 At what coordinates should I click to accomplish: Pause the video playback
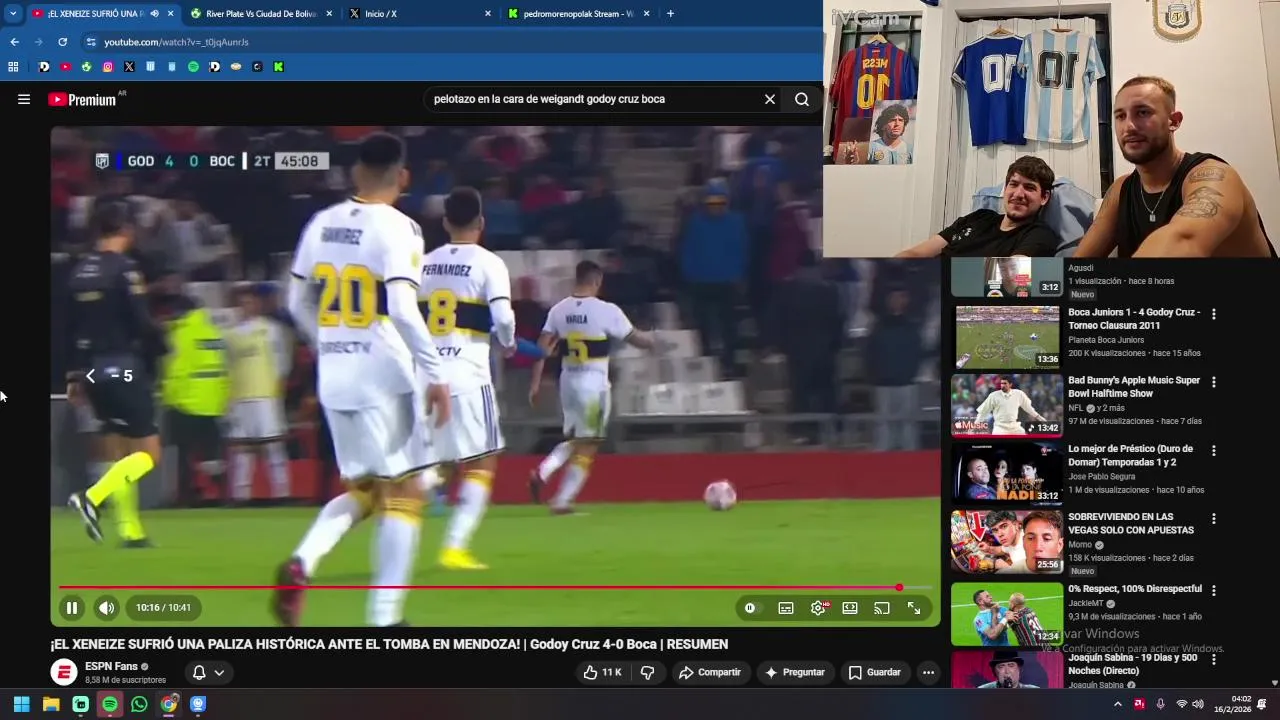pos(72,607)
